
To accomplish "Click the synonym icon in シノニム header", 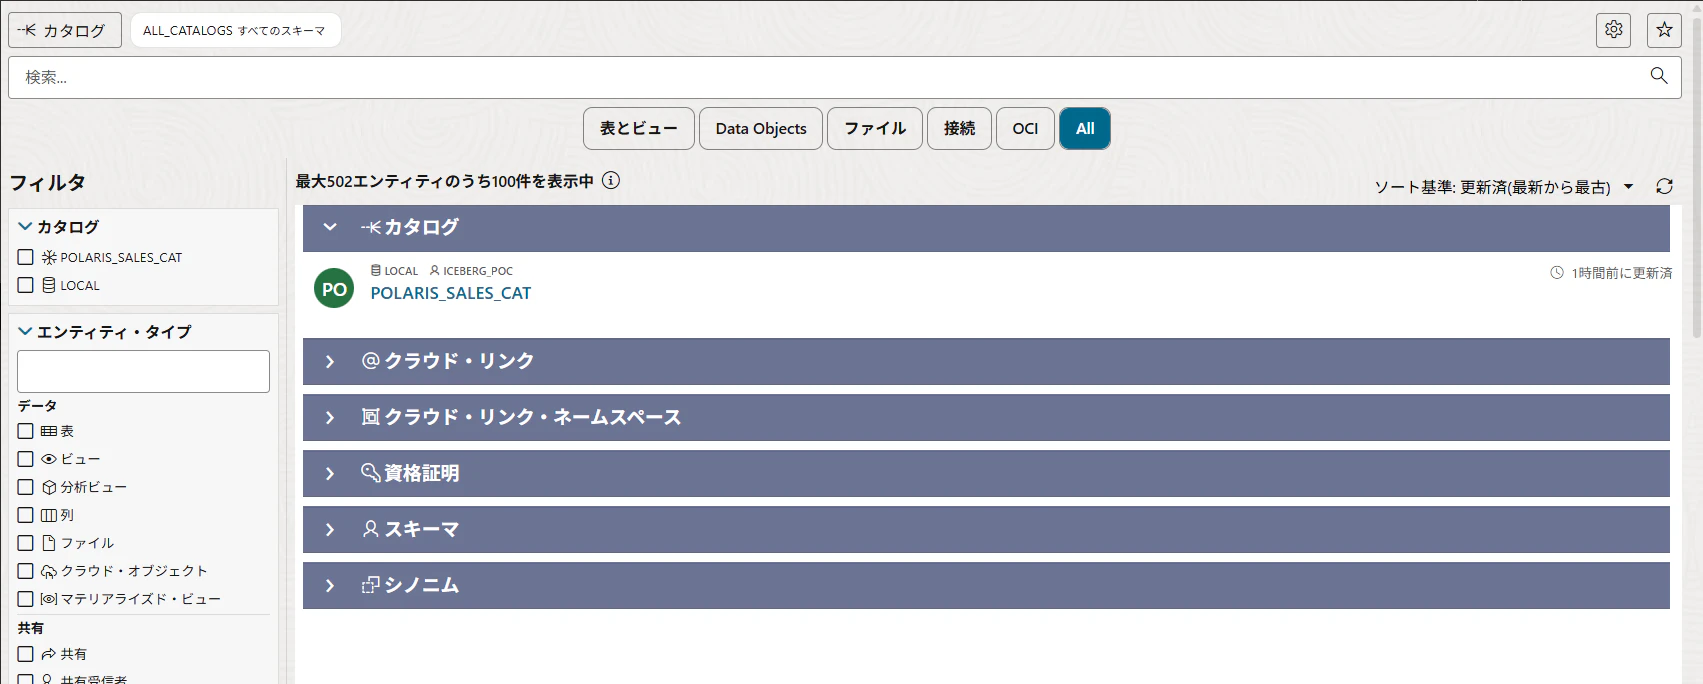I will (371, 584).
